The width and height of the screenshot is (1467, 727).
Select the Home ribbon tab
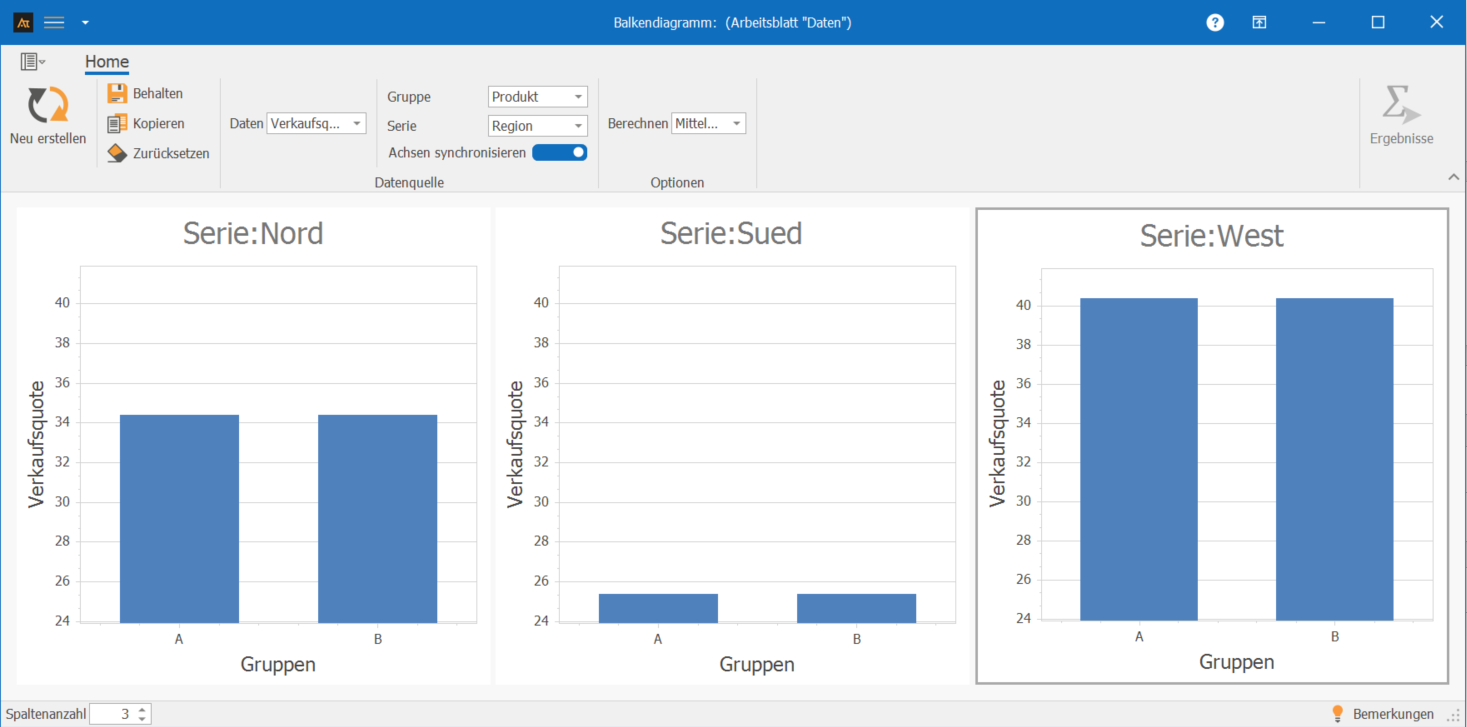(x=107, y=62)
